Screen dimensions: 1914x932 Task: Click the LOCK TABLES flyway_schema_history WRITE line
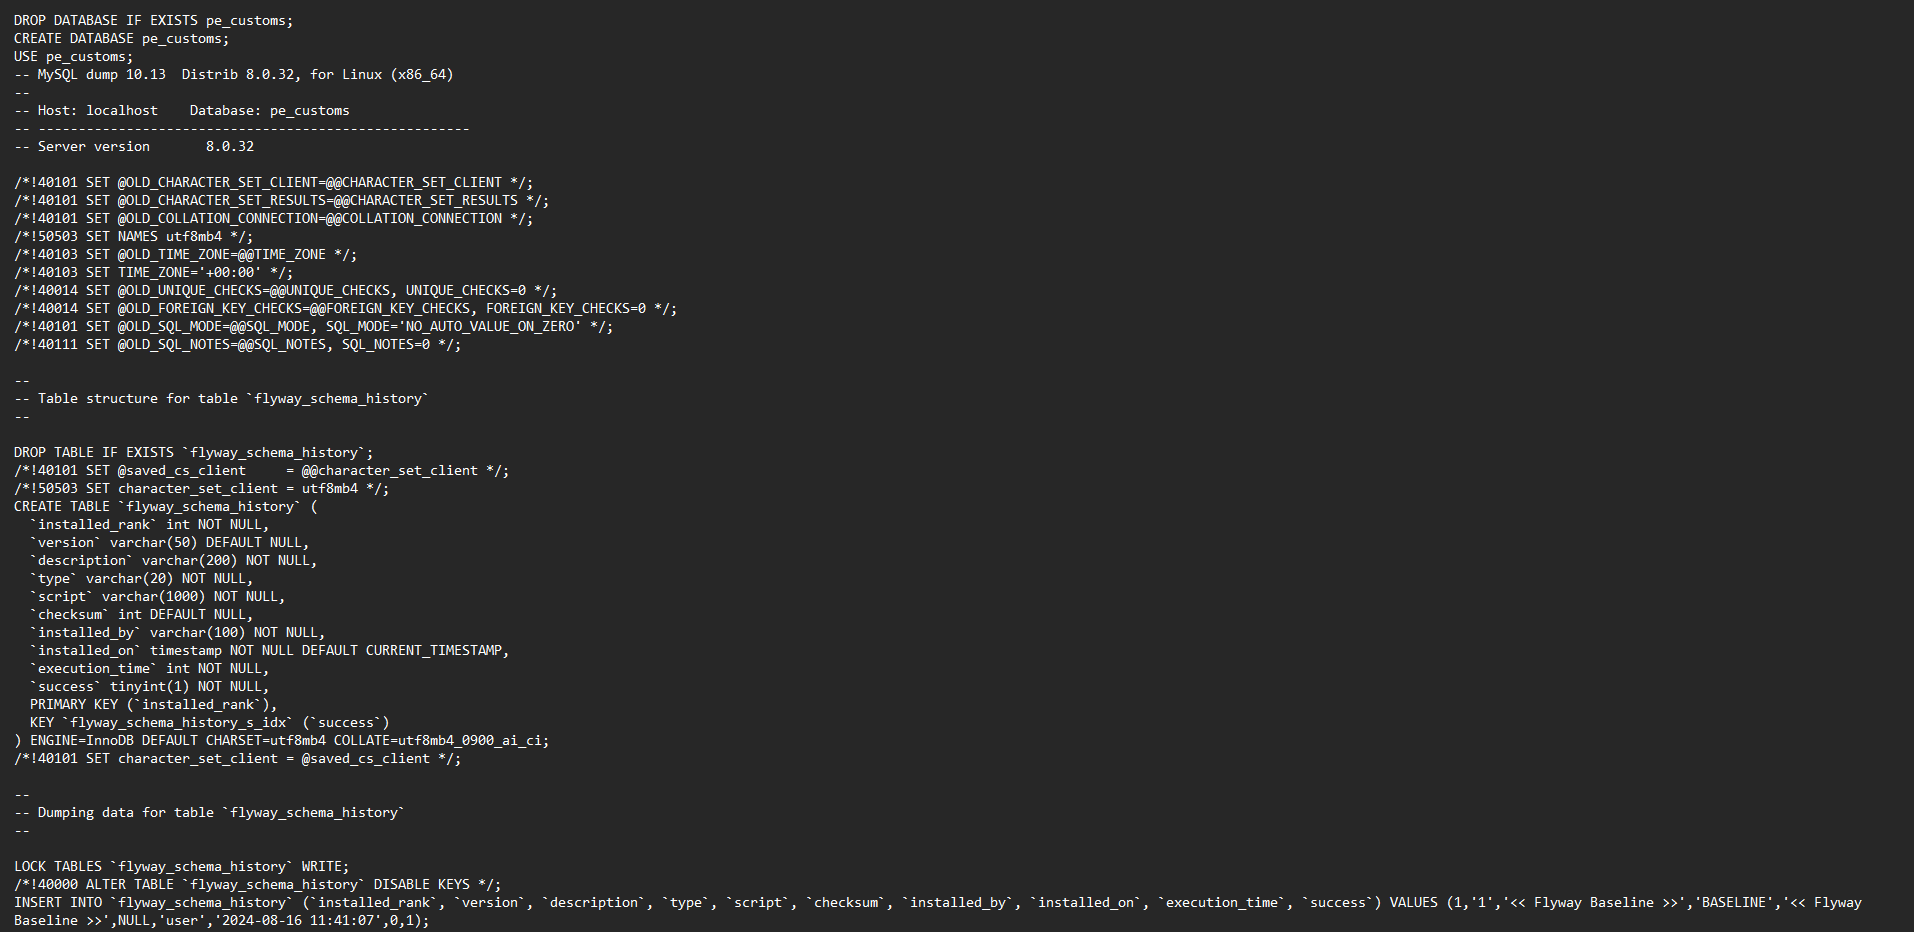click(x=182, y=866)
